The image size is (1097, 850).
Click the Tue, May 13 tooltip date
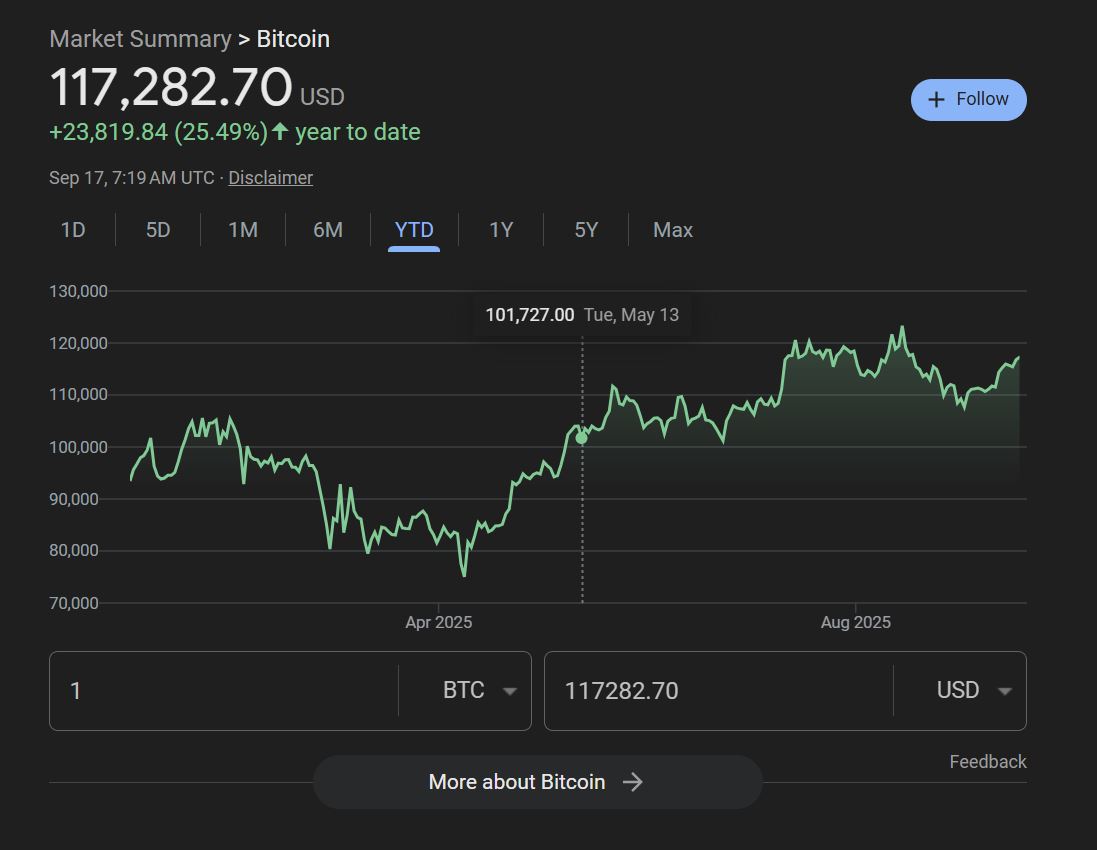pyautogui.click(x=631, y=315)
